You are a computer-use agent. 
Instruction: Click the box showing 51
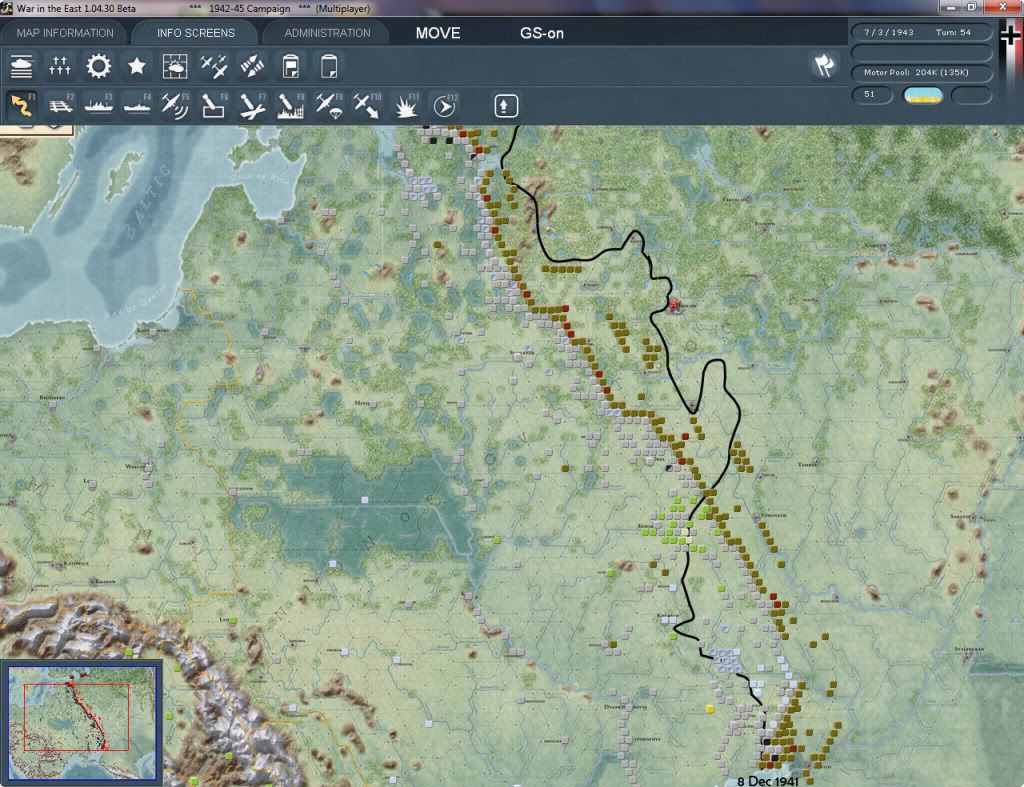871,95
